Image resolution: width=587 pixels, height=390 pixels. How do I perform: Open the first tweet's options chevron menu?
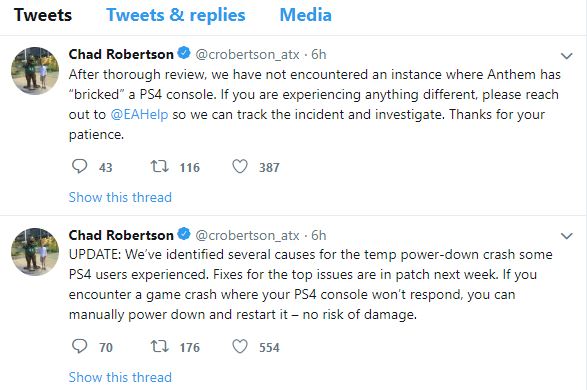(567, 56)
